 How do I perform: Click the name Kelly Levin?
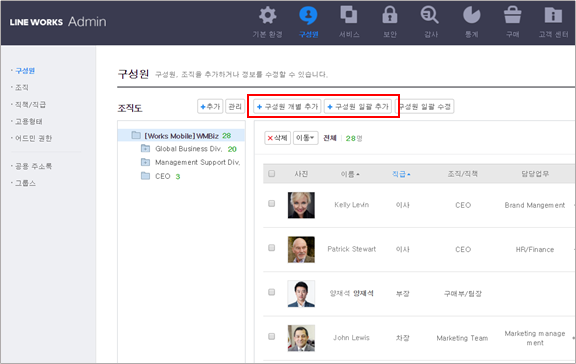click(352, 205)
